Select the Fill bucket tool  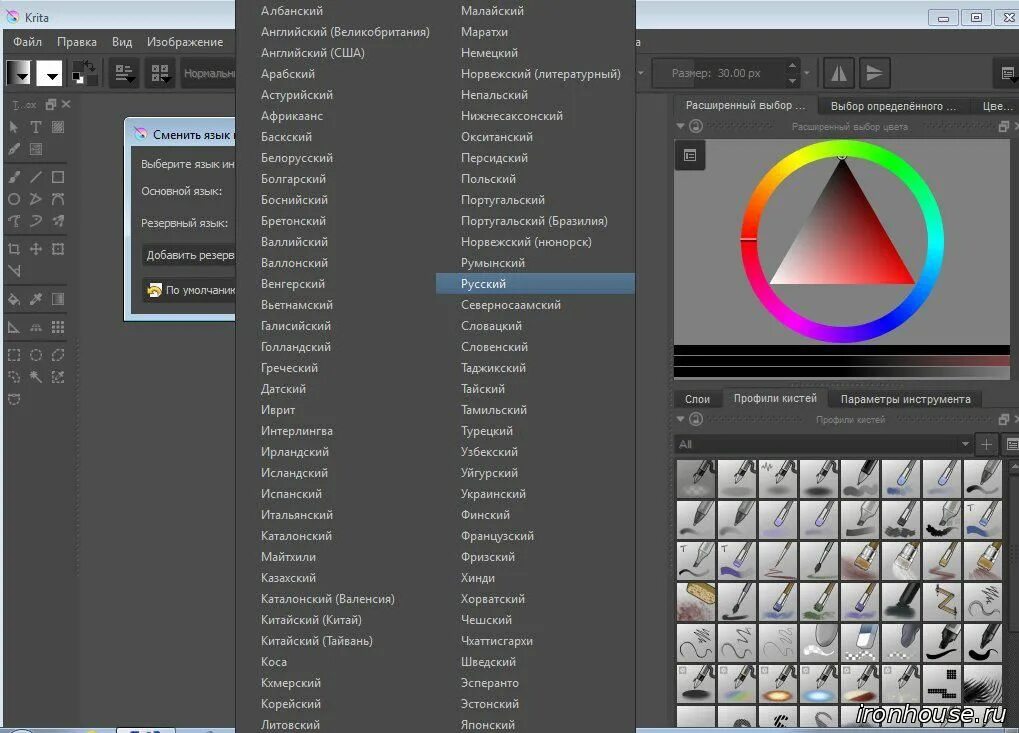[x=14, y=299]
